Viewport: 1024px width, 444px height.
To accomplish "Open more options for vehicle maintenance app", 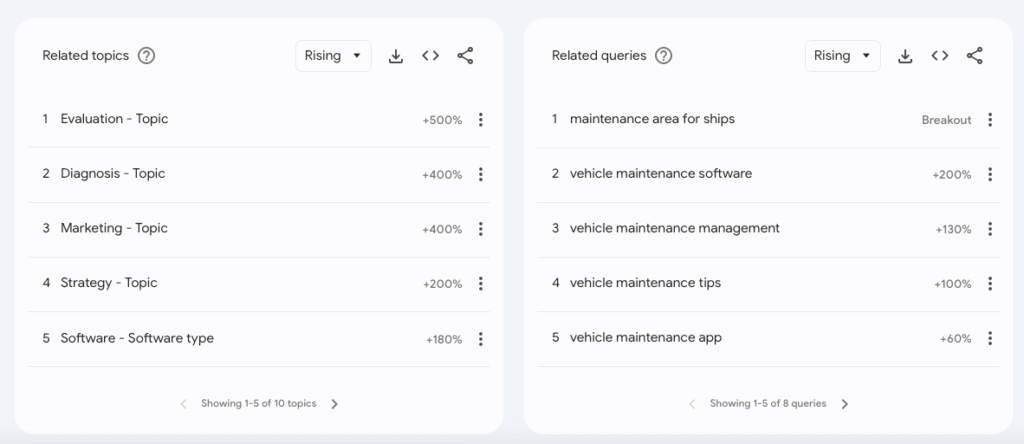I will 990,339.
